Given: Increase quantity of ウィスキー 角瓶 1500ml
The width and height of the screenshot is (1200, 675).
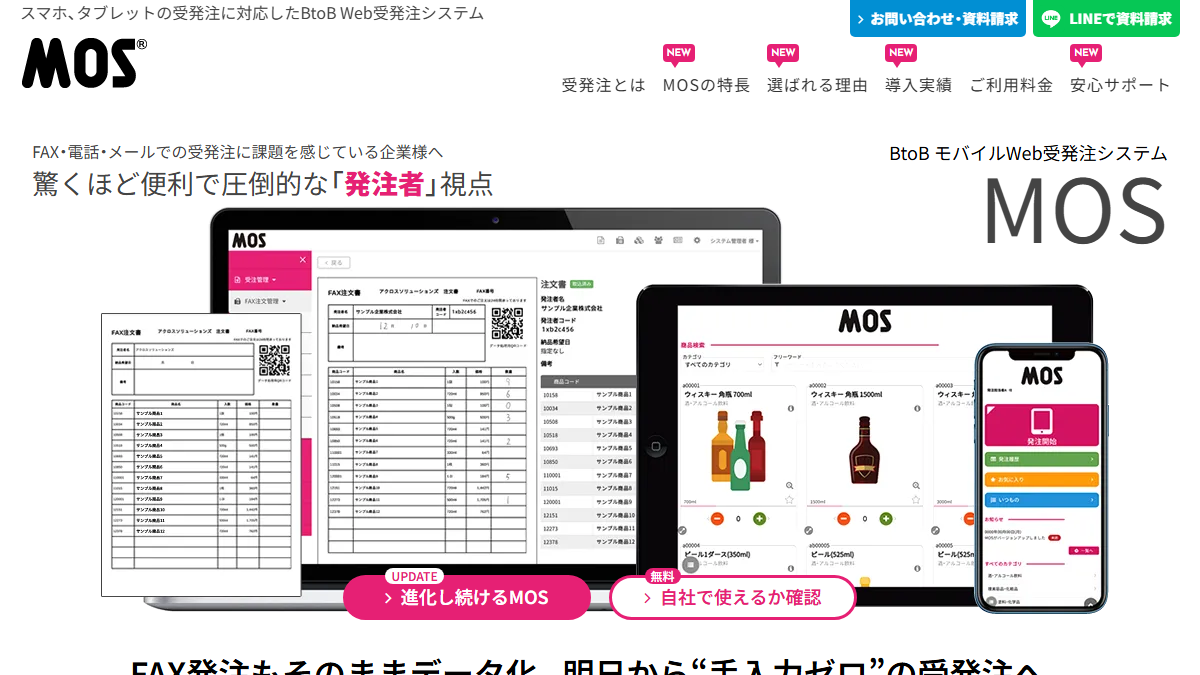Looking at the screenshot, I should [x=886, y=518].
